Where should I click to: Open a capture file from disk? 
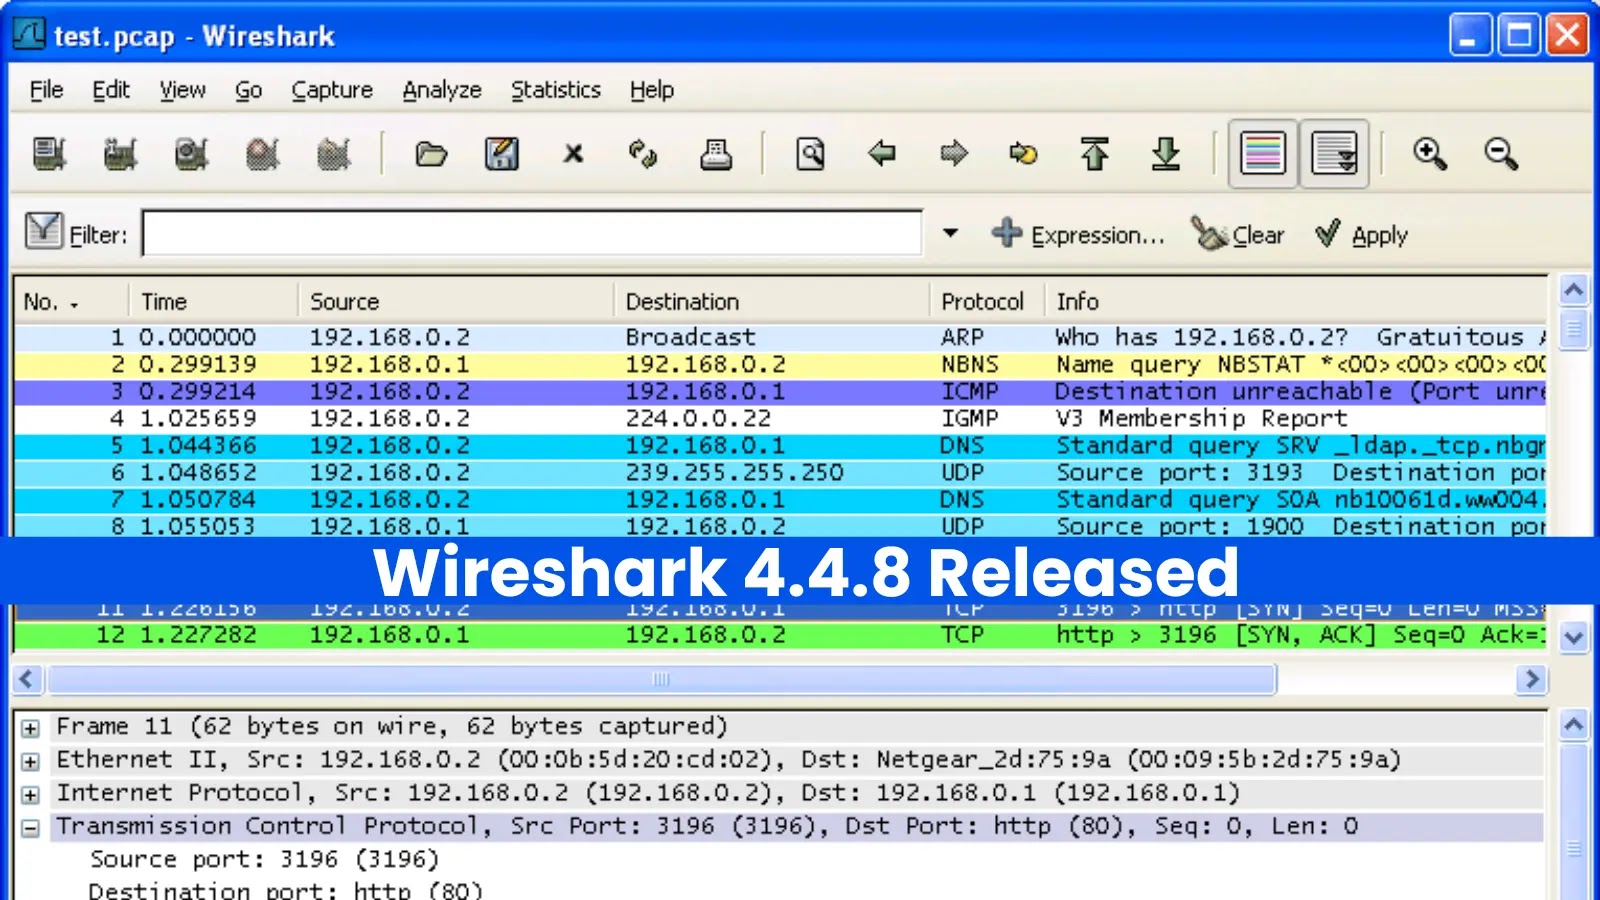point(429,154)
